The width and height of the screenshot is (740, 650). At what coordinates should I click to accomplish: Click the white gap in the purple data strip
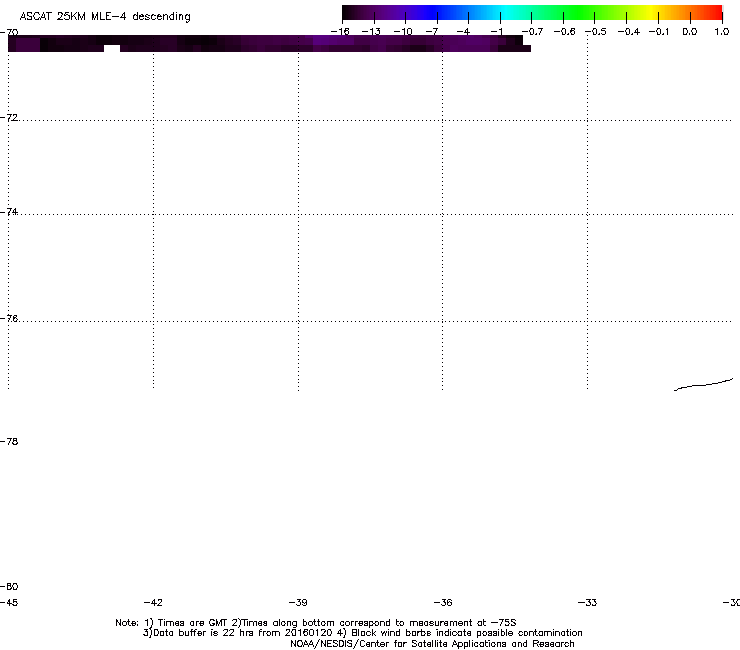112,49
